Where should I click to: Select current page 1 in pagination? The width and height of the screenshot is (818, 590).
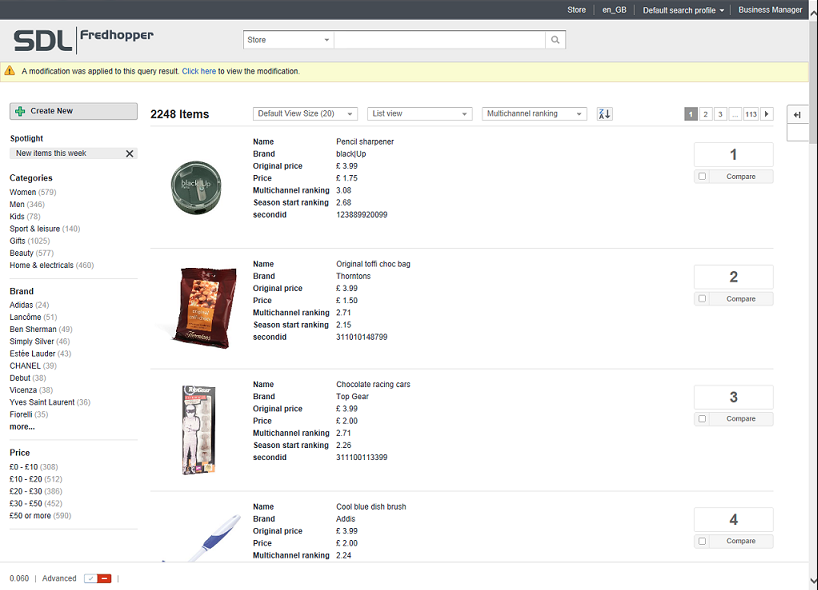691,114
